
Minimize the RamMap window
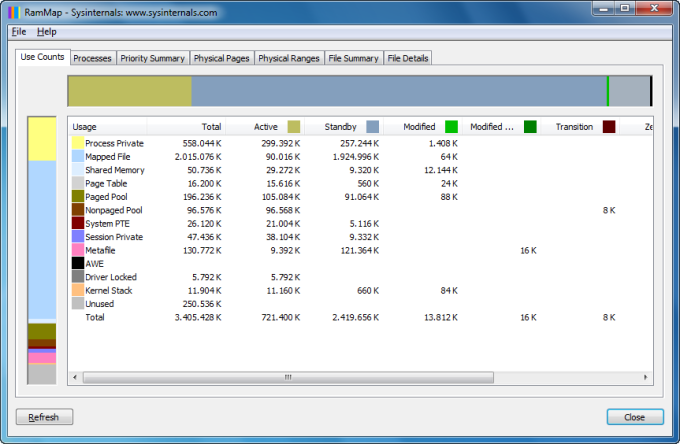[604, 8]
